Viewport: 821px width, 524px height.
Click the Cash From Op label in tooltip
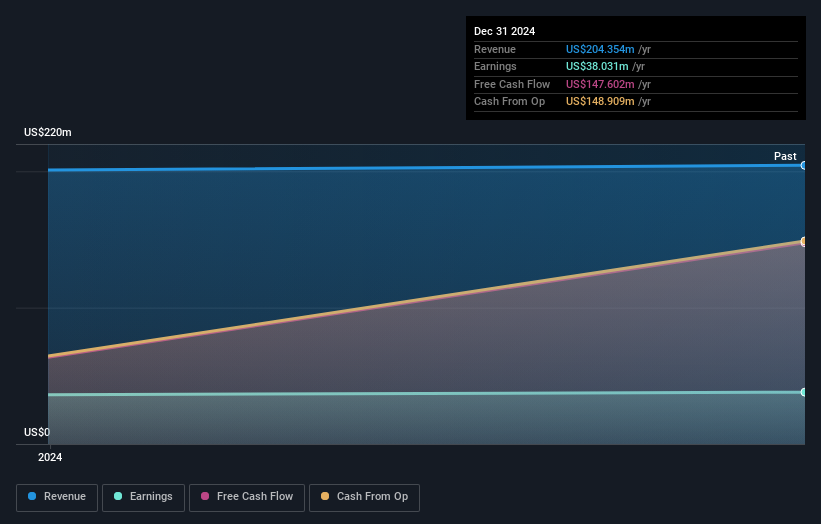pyautogui.click(x=509, y=102)
